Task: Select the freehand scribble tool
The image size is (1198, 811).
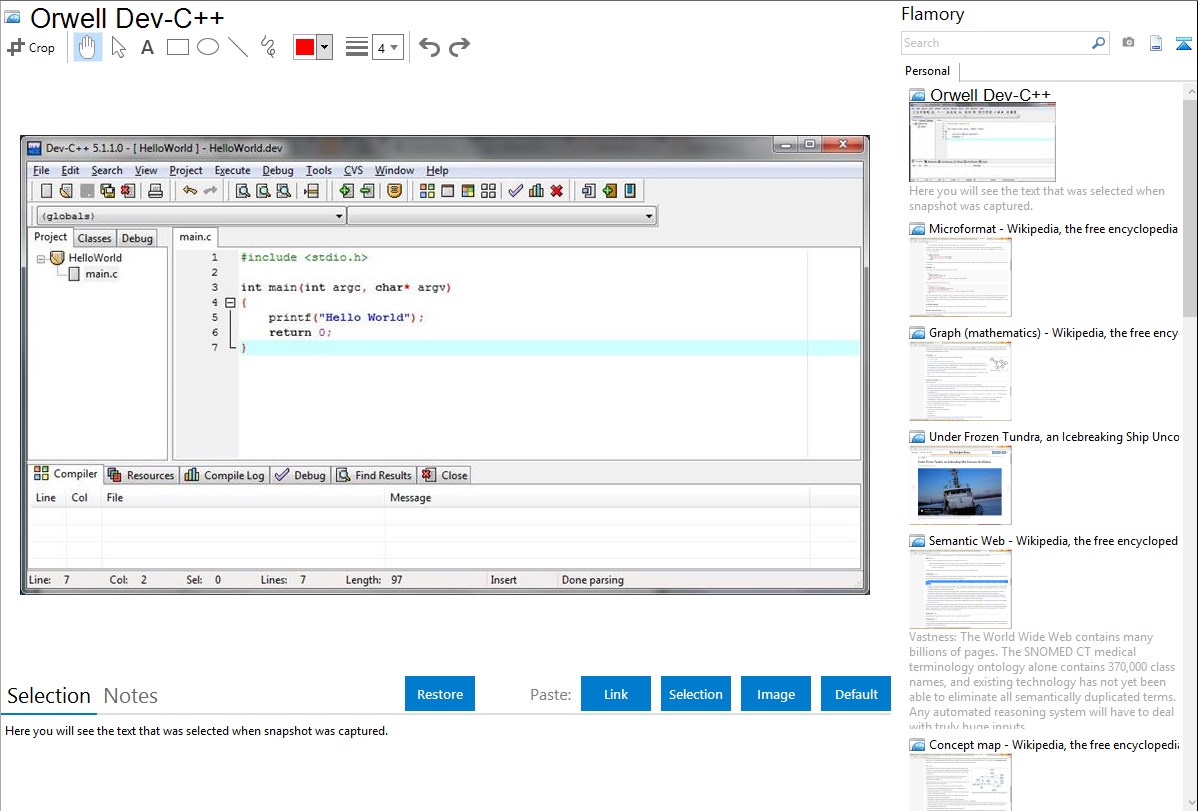Action: pyautogui.click(x=268, y=47)
